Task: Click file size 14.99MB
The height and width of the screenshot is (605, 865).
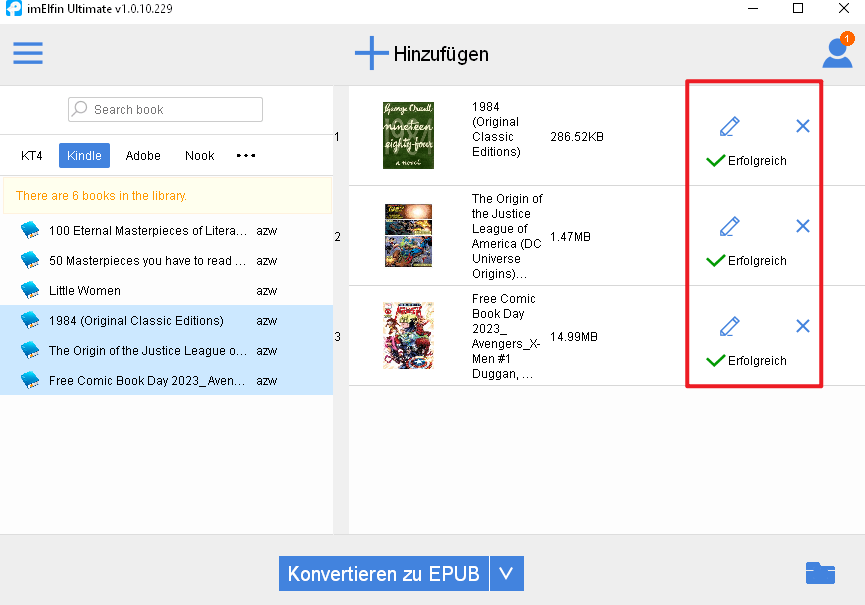Action: pyautogui.click(x=574, y=336)
